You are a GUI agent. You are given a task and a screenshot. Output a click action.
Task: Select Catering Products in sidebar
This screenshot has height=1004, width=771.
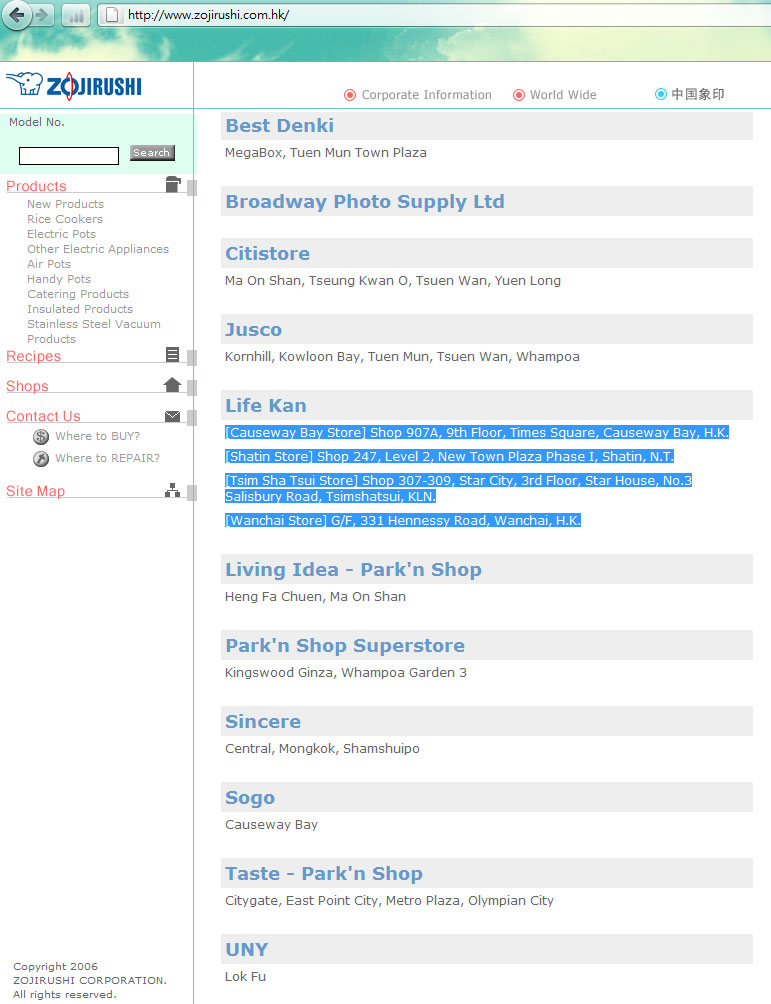tap(78, 294)
